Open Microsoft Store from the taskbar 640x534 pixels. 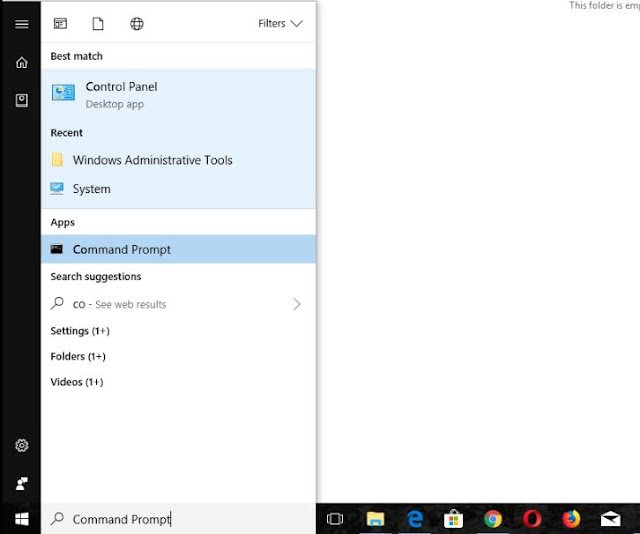click(x=453, y=519)
